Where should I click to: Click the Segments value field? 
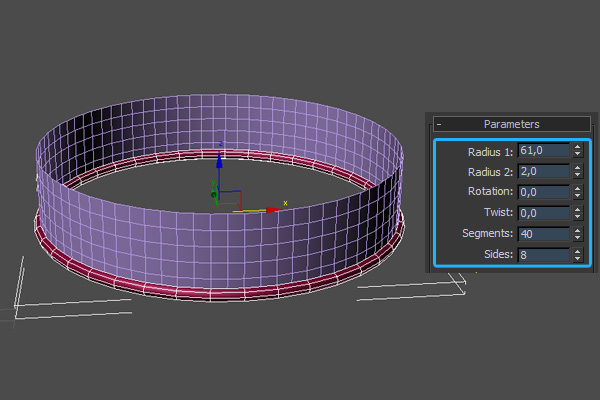542,234
